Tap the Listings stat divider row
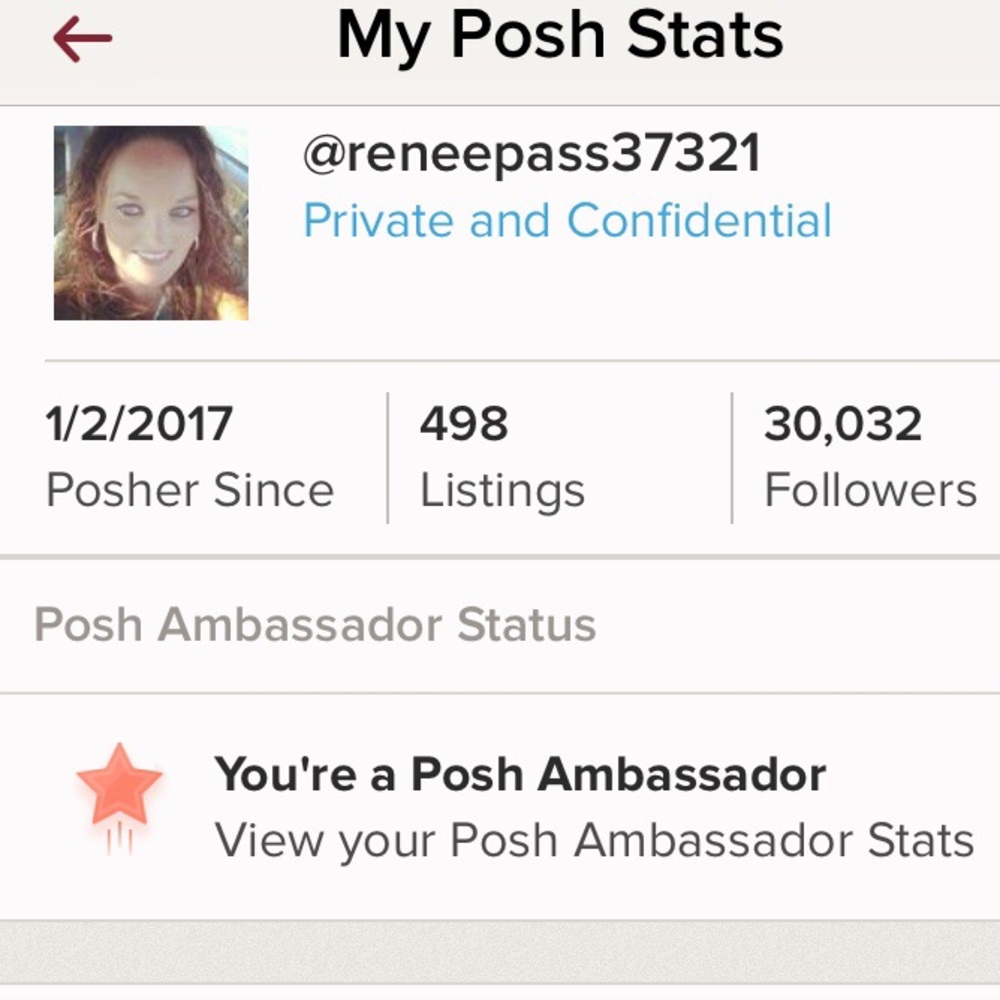This screenshot has width=1000, height=1000. [x=500, y=455]
